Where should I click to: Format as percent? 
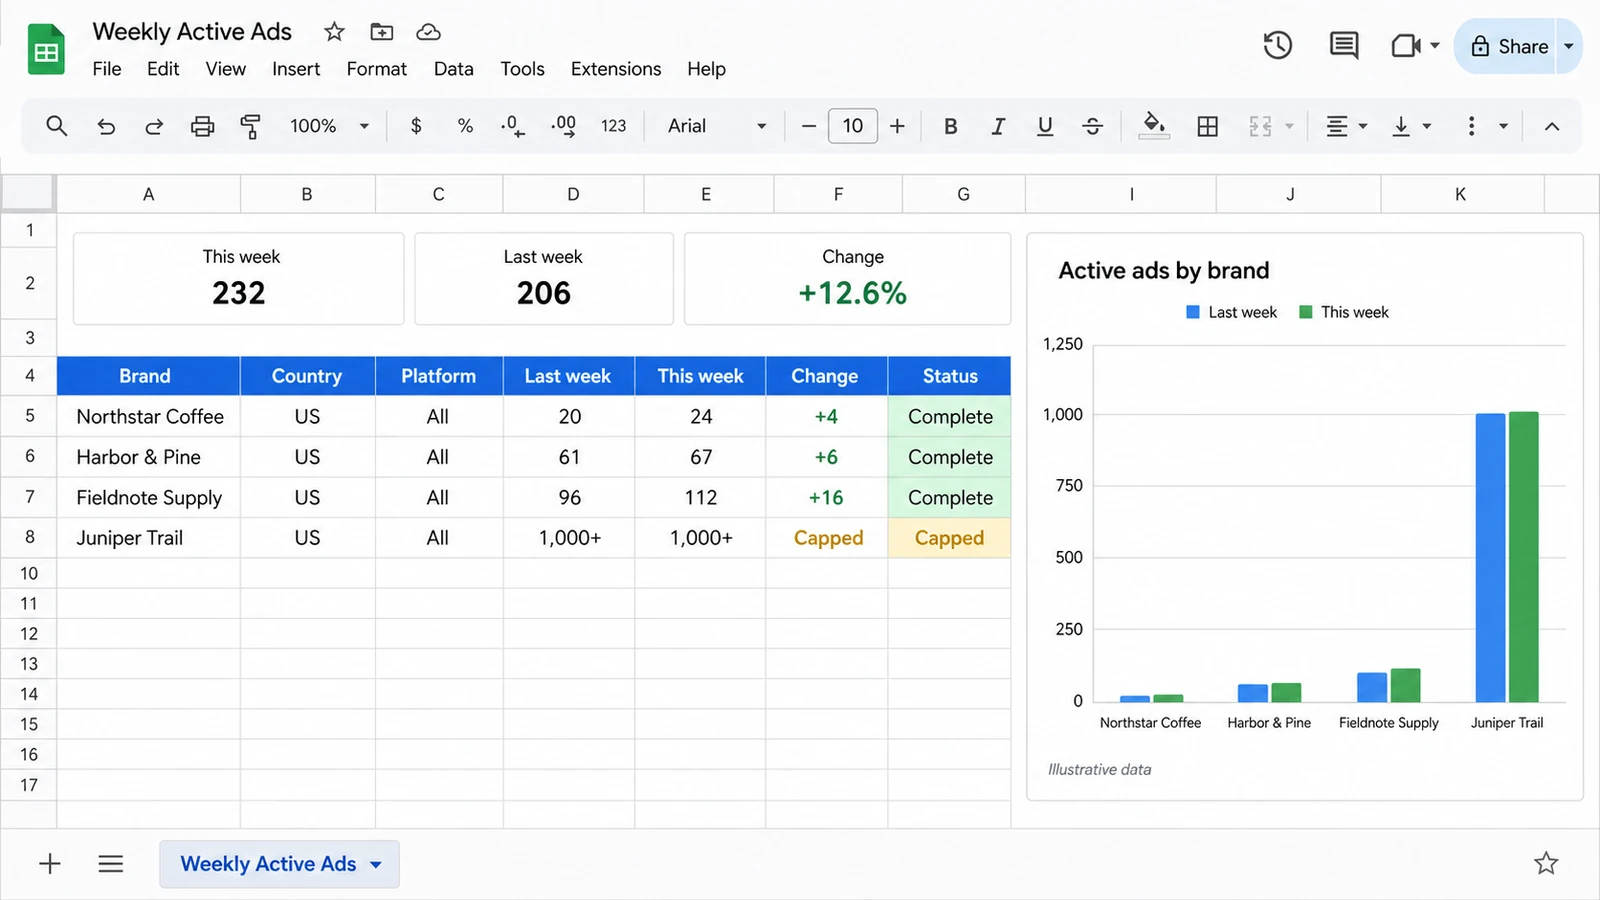[465, 126]
